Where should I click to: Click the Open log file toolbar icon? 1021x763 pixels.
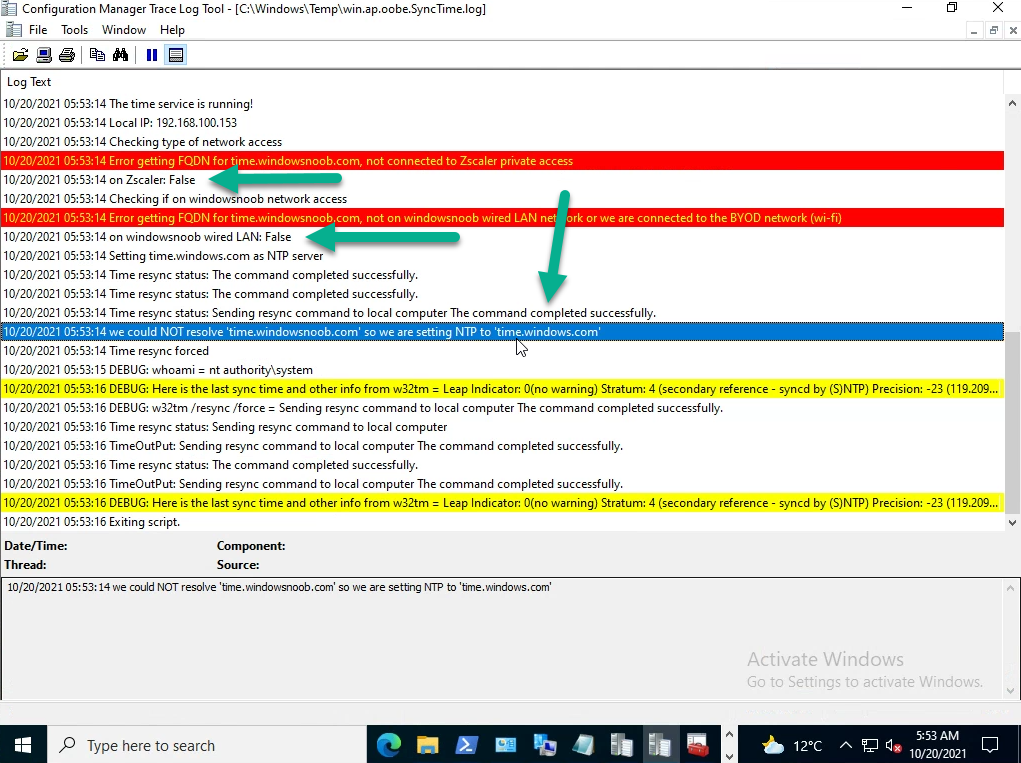click(x=20, y=55)
